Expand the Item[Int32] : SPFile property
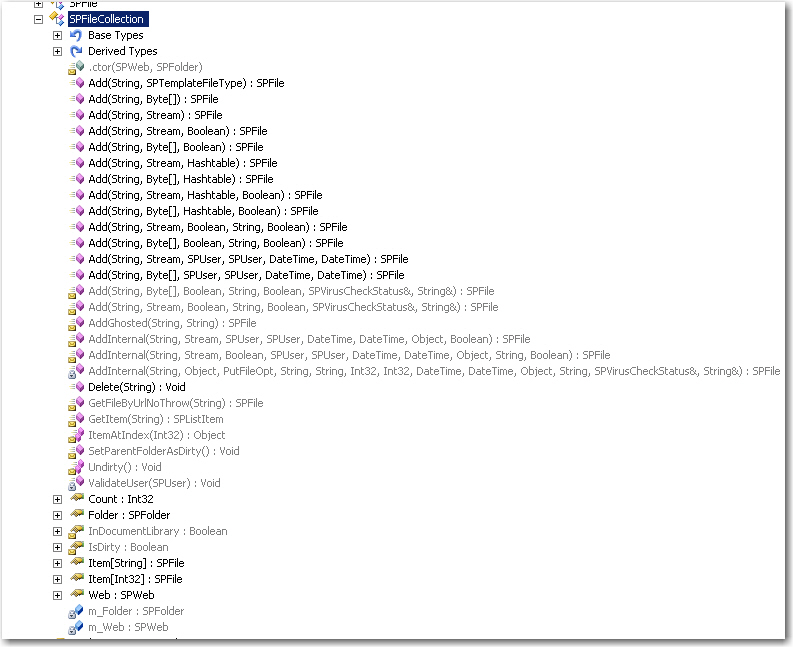The width and height of the screenshot is (793, 647). point(57,579)
